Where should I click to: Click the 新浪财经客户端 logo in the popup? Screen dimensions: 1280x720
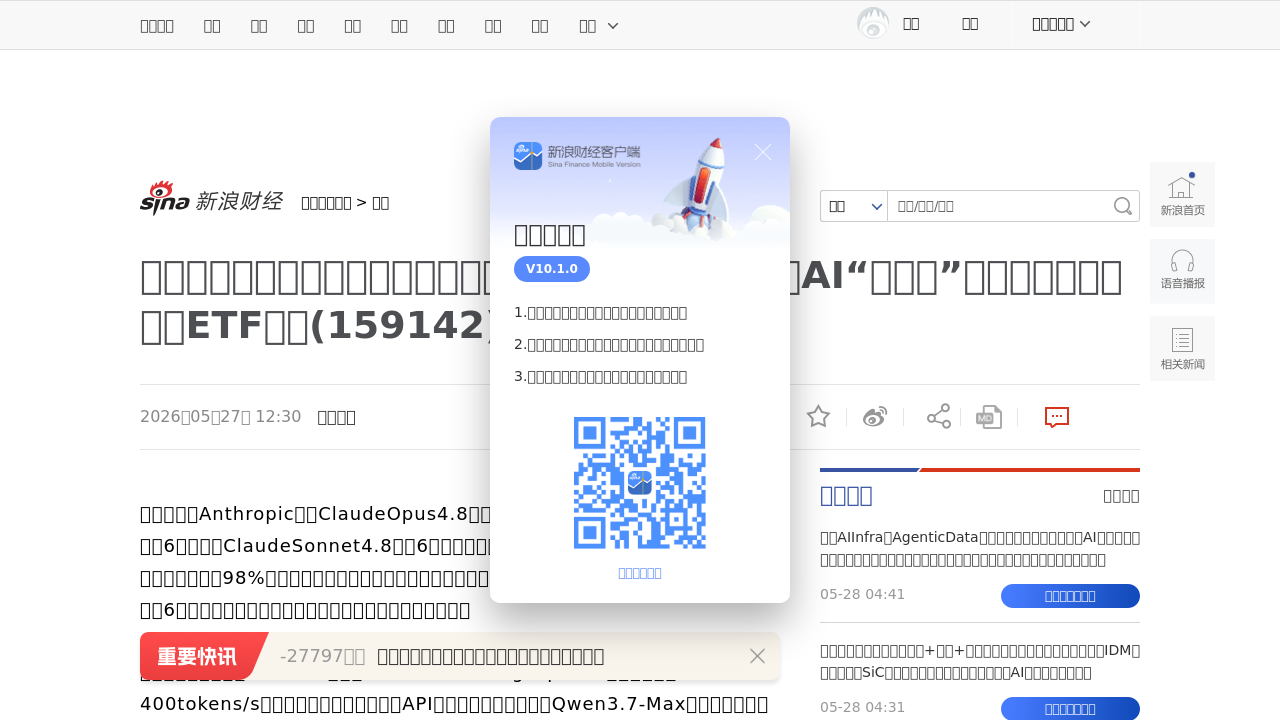coord(577,156)
